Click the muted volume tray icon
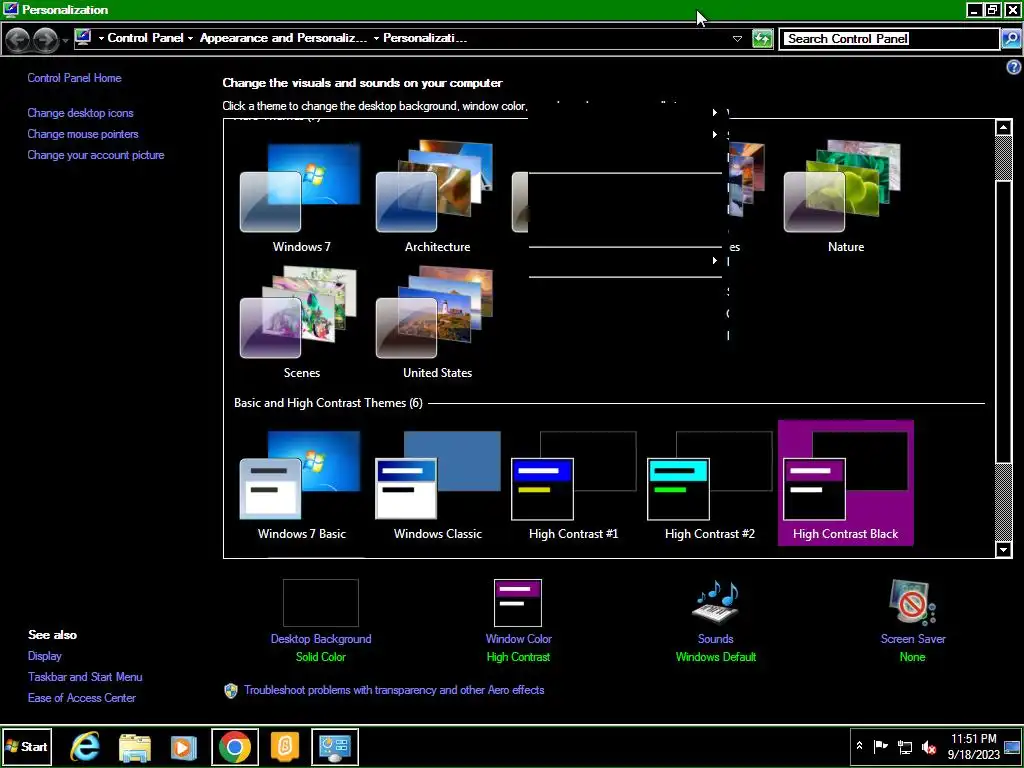The image size is (1024, 768). pyautogui.click(x=928, y=746)
